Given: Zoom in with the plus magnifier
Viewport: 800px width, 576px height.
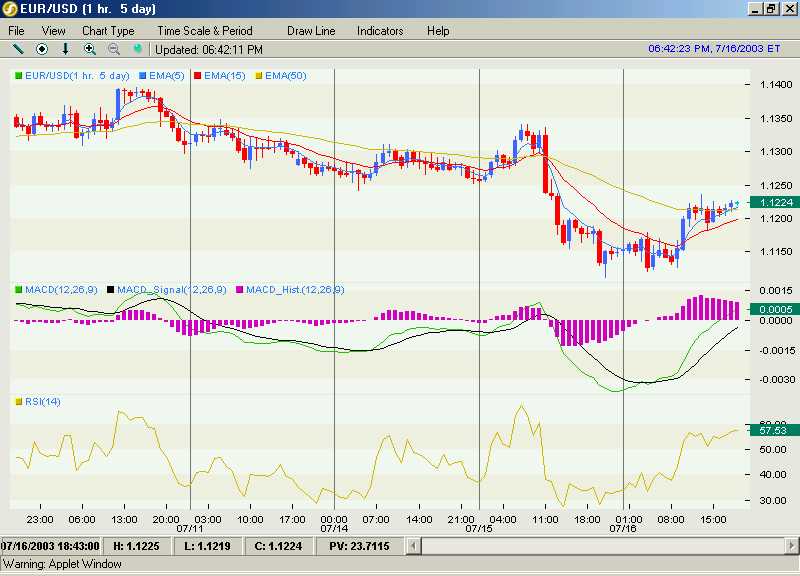Looking at the screenshot, I should pos(90,49).
